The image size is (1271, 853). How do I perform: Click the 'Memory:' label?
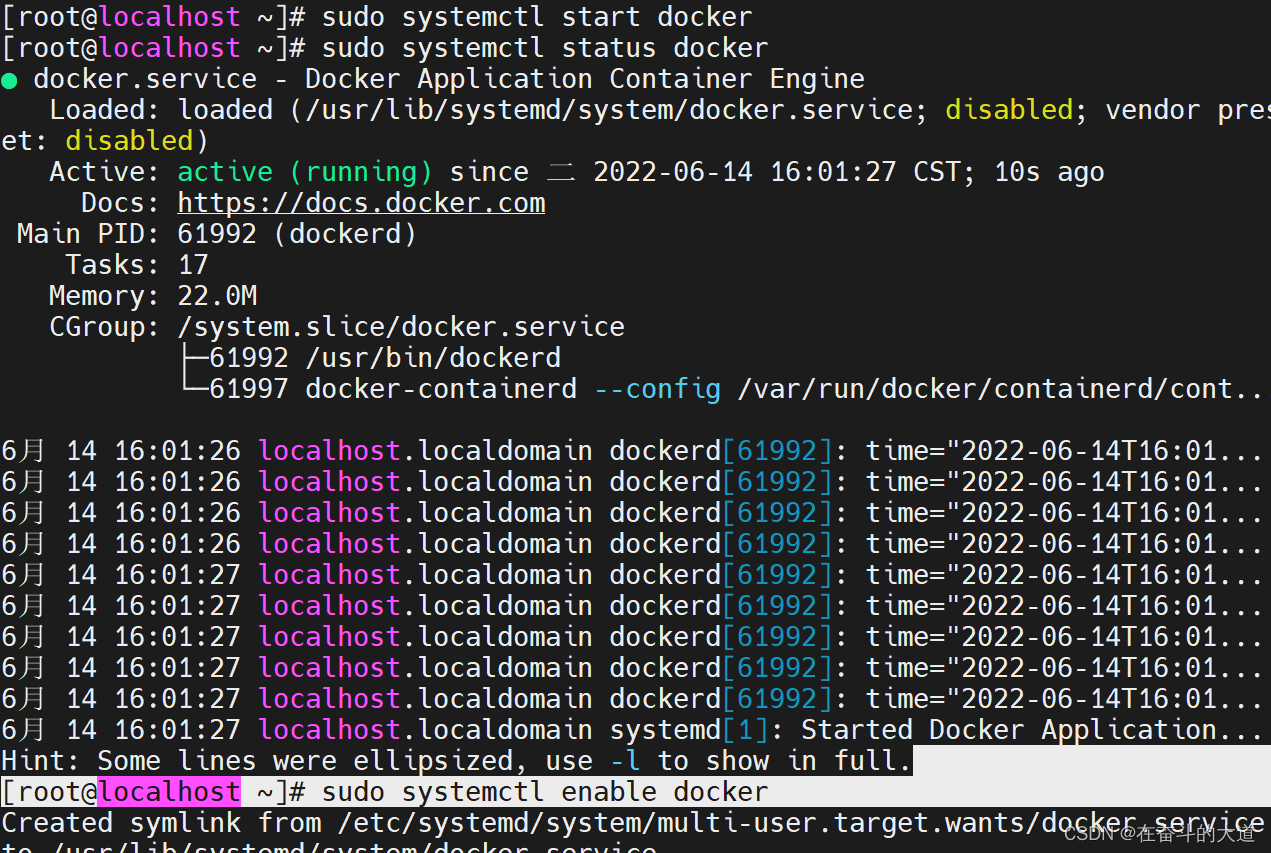click(x=105, y=296)
